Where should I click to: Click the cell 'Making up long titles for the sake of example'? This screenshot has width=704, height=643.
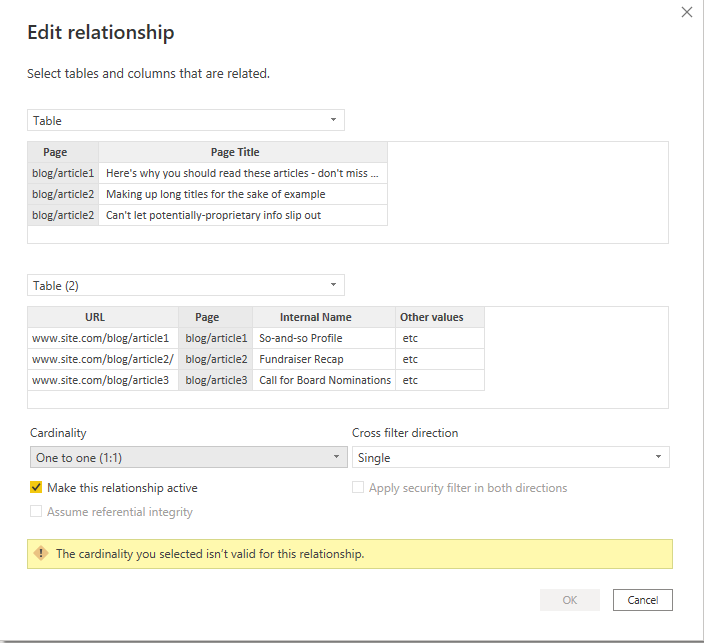[243, 194]
